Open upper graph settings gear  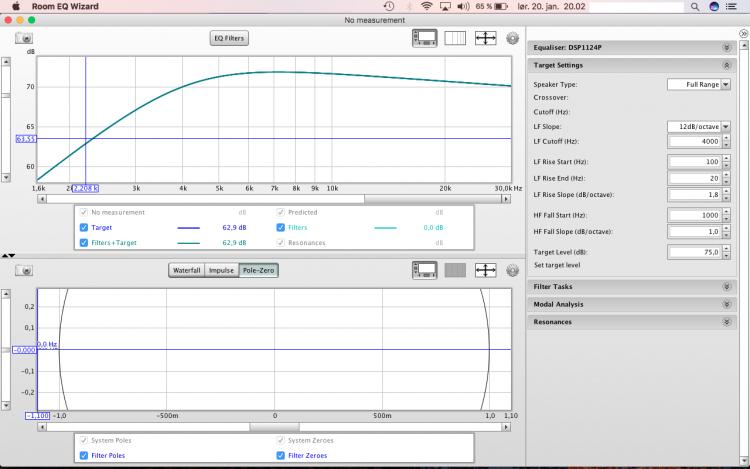point(512,39)
